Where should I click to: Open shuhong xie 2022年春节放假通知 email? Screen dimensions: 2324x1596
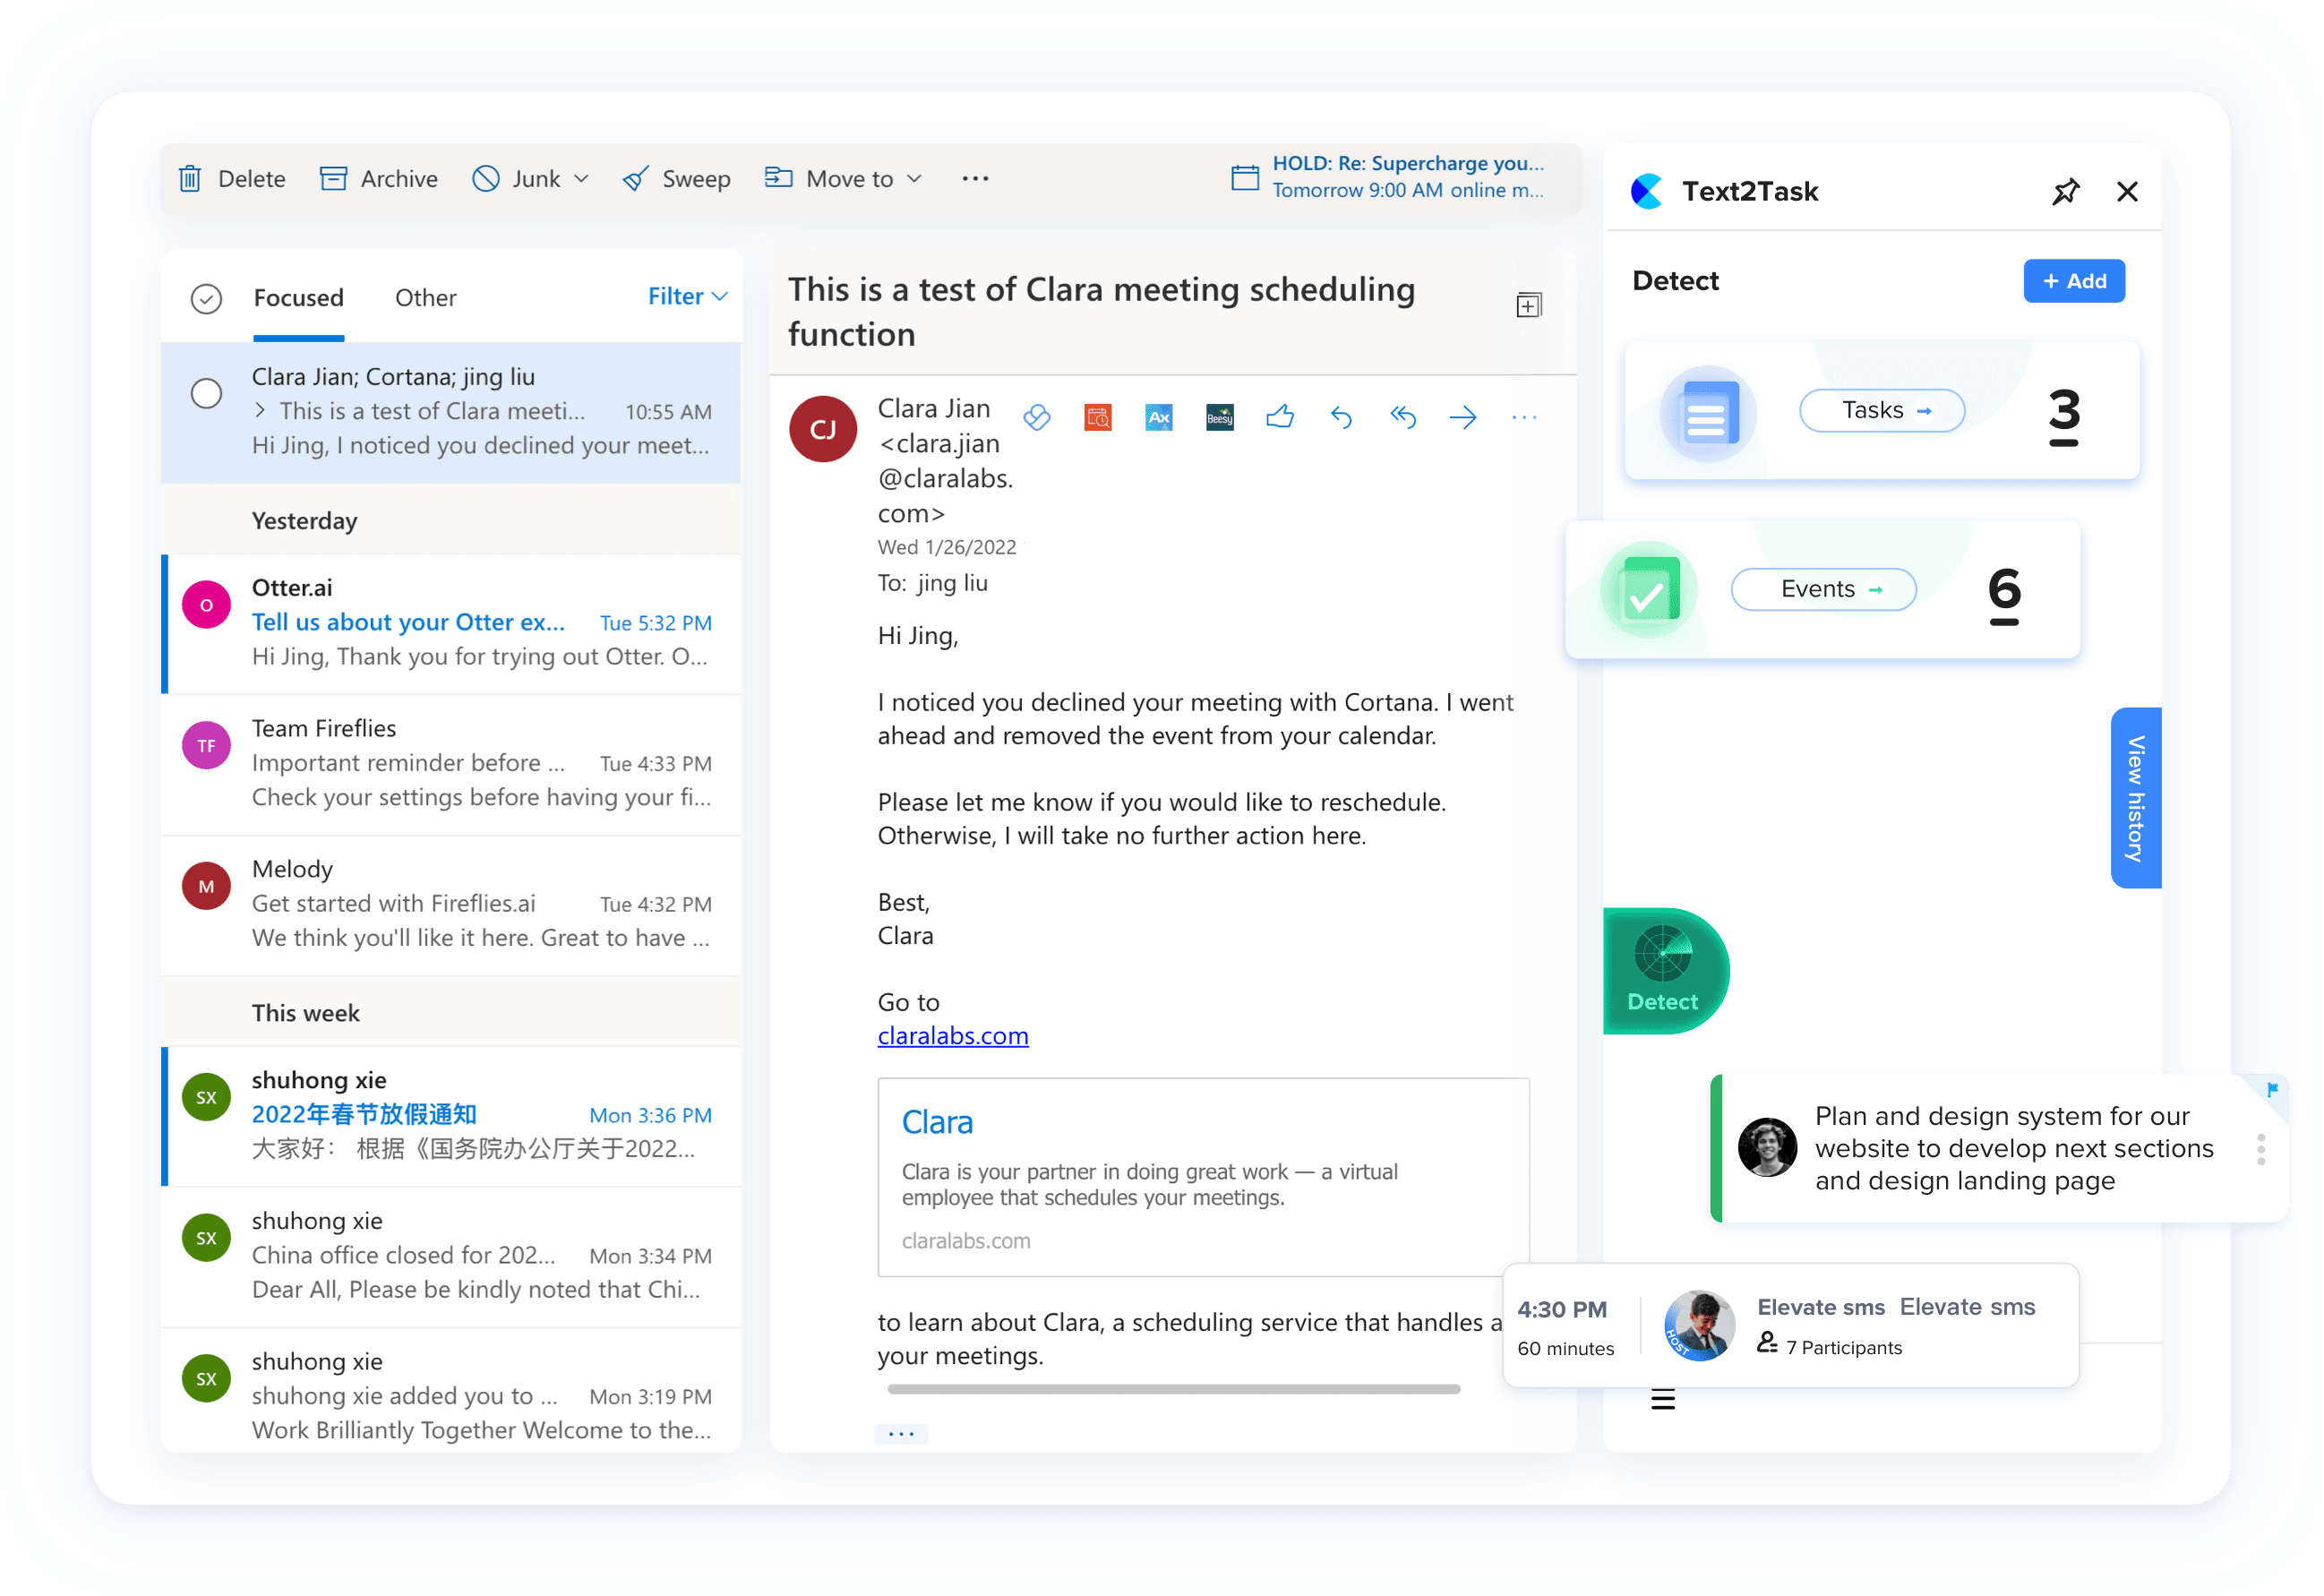tap(451, 1116)
